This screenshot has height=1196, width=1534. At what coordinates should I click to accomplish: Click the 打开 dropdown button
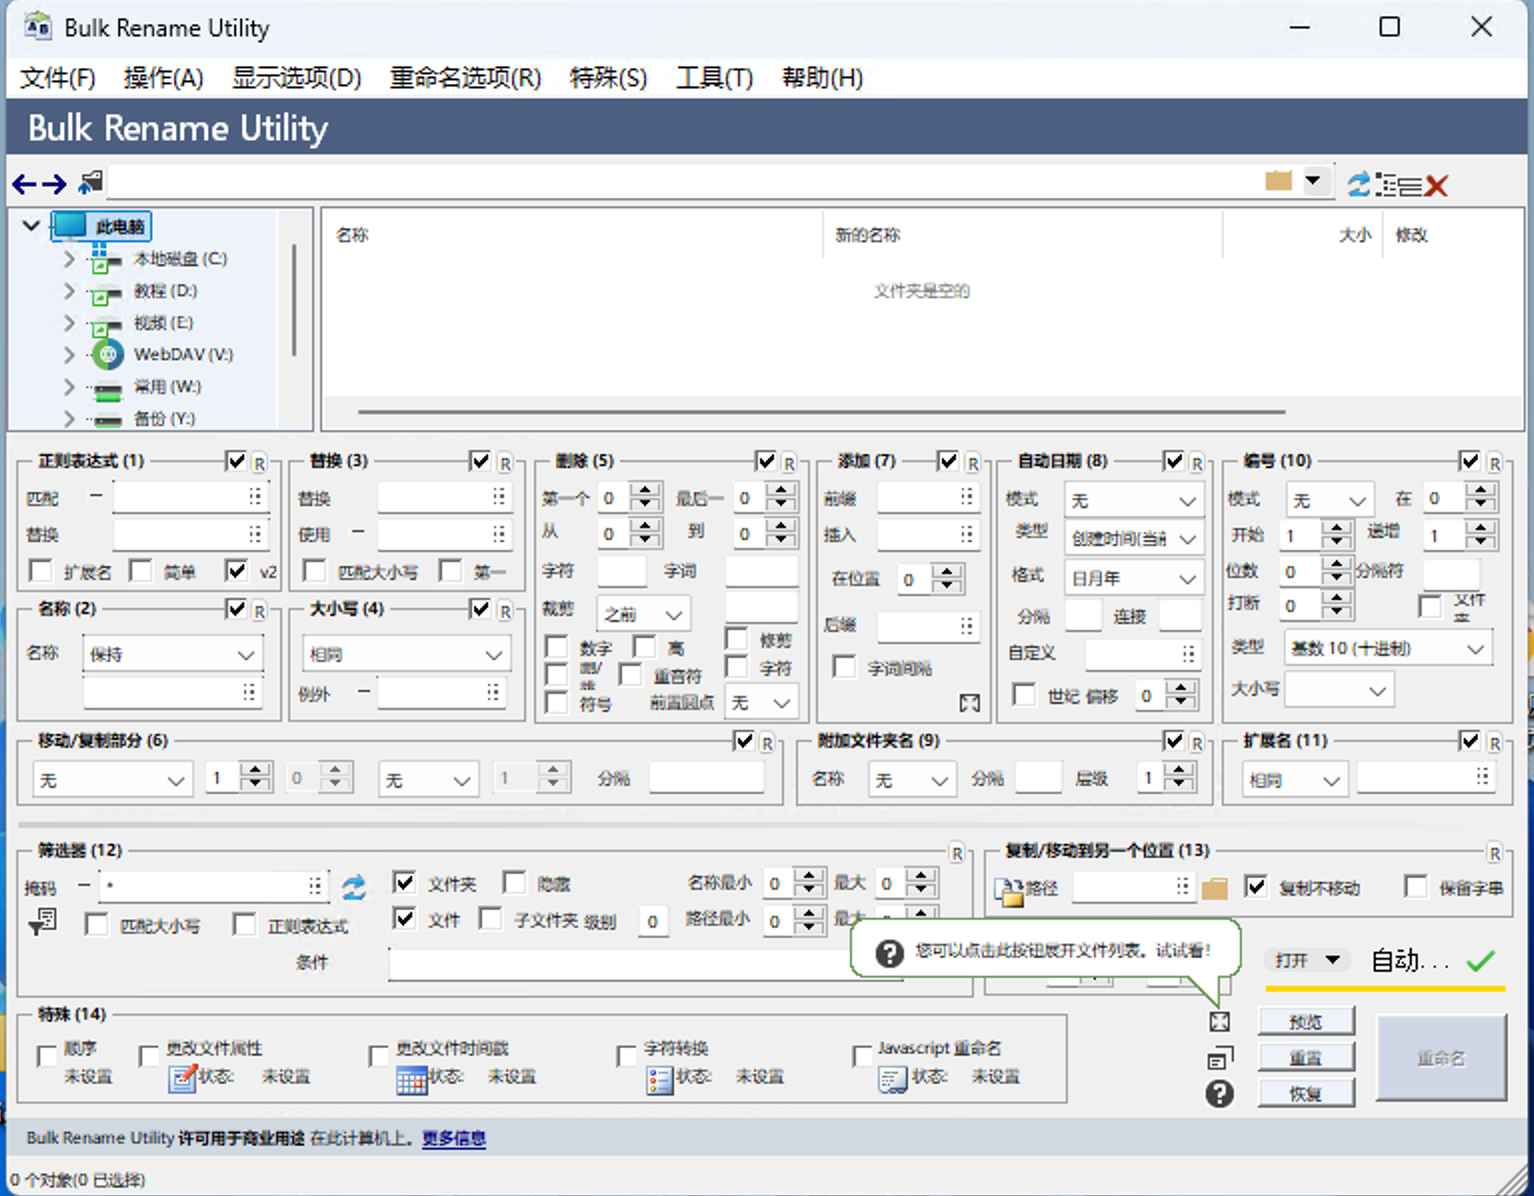[x=1307, y=960]
